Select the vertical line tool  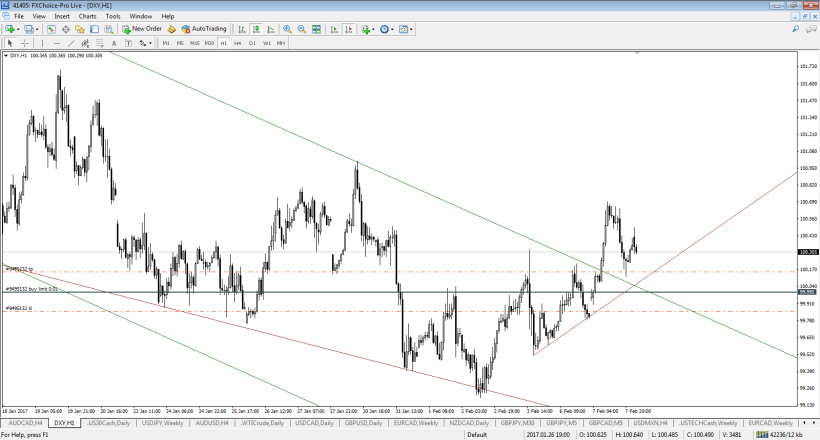[x=42, y=43]
